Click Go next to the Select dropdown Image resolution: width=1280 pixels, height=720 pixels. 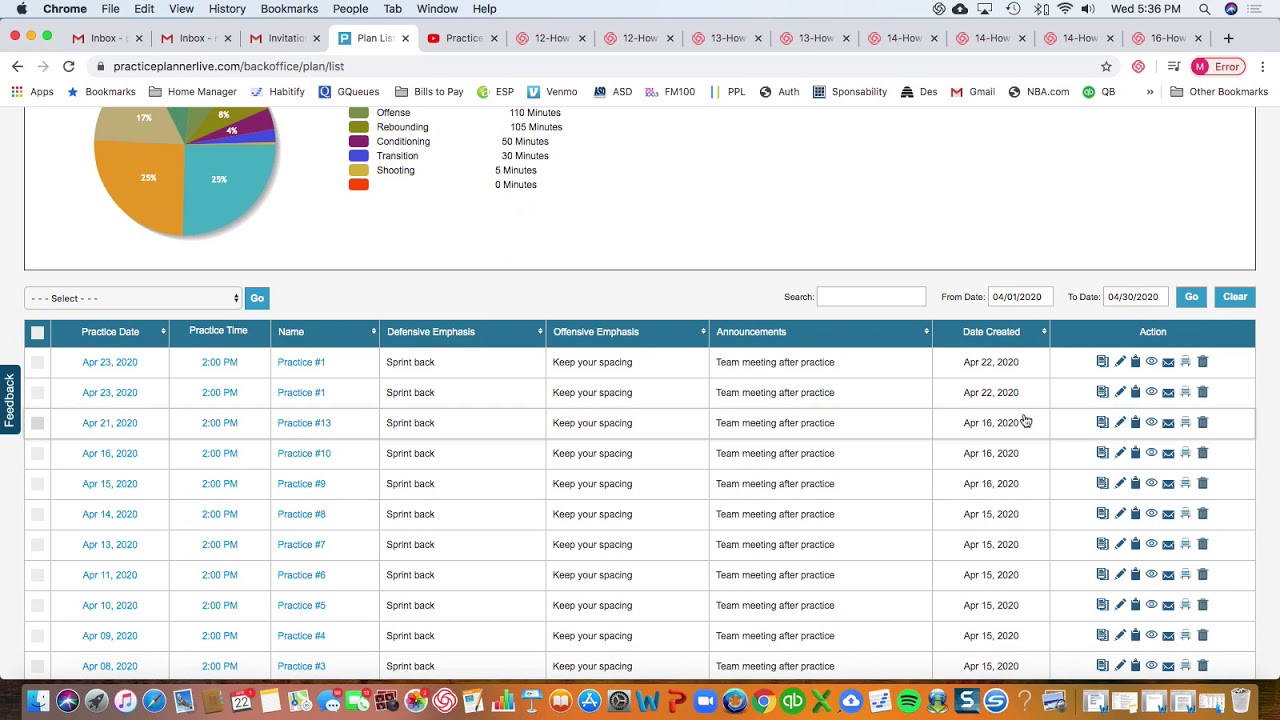pyautogui.click(x=257, y=298)
